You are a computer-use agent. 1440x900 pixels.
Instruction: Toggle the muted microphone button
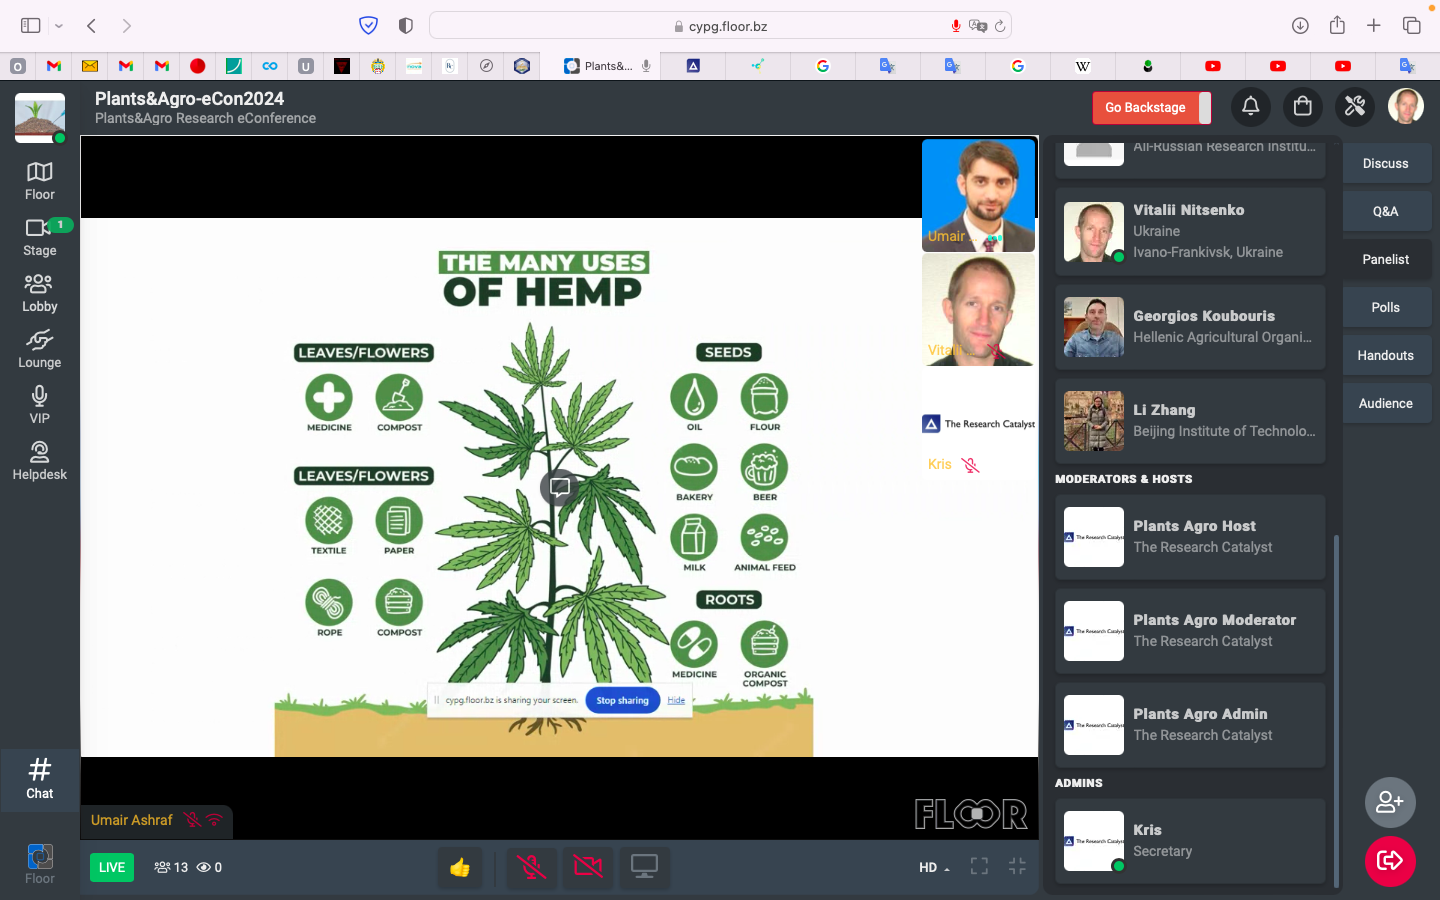point(532,867)
